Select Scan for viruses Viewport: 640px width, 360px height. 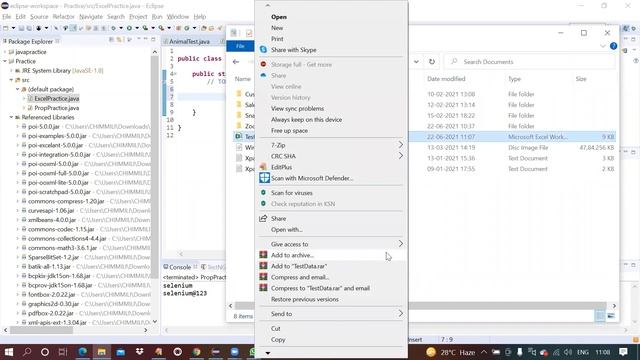click(291, 193)
